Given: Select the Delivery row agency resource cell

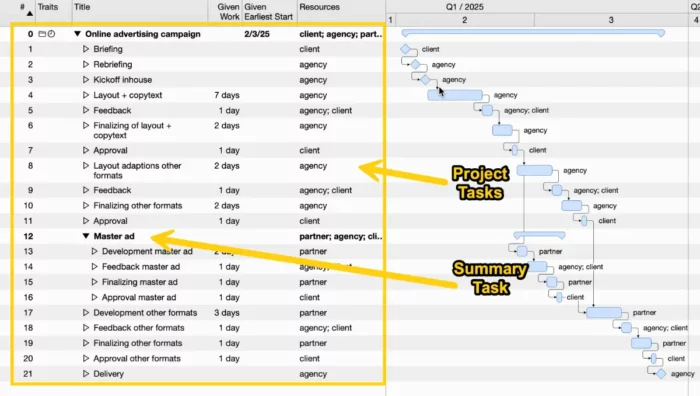Looking at the screenshot, I should pyautogui.click(x=313, y=374).
